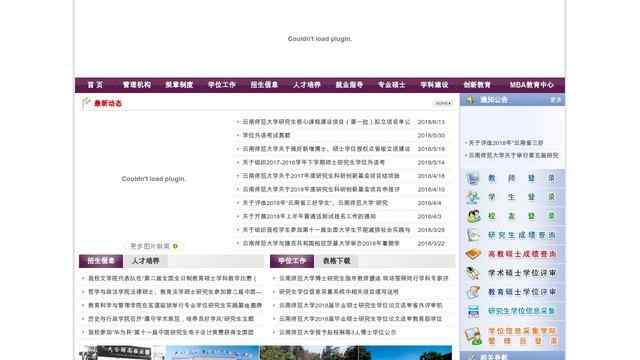Open the 研究生学位信息采集系统 entry in 学位工作 list
This screenshot has height=360, width=640.
[339, 292]
